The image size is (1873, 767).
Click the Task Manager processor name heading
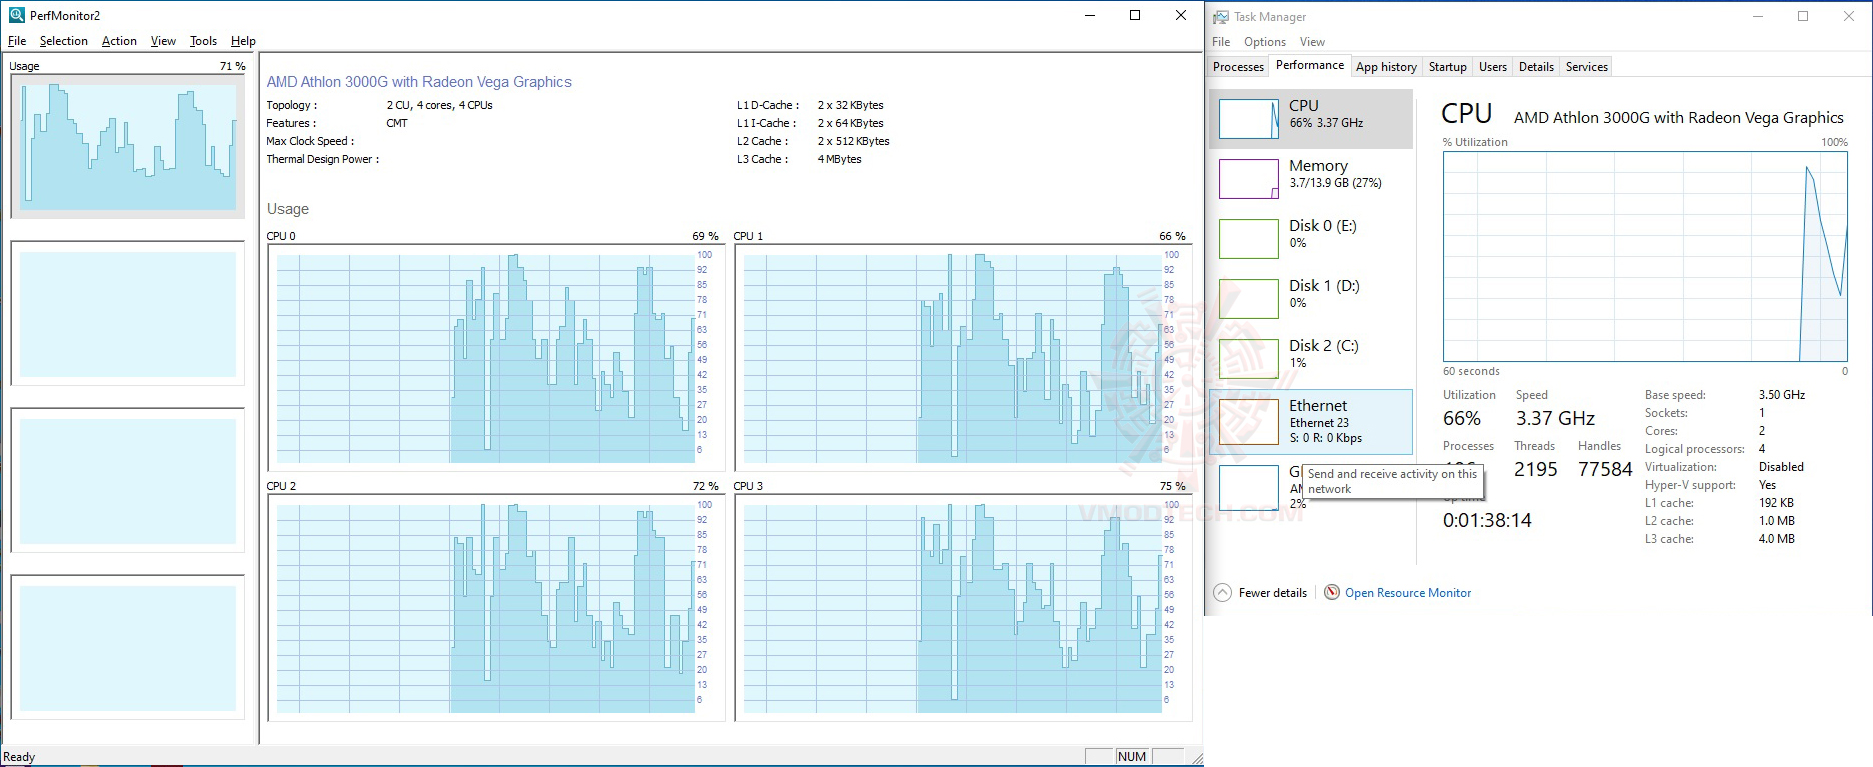click(x=1678, y=118)
